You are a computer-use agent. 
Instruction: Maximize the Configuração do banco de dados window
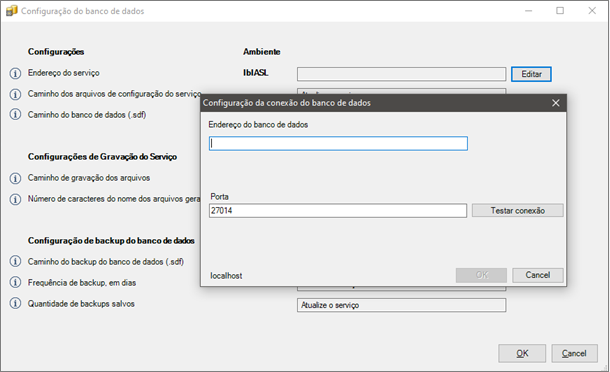pos(560,11)
